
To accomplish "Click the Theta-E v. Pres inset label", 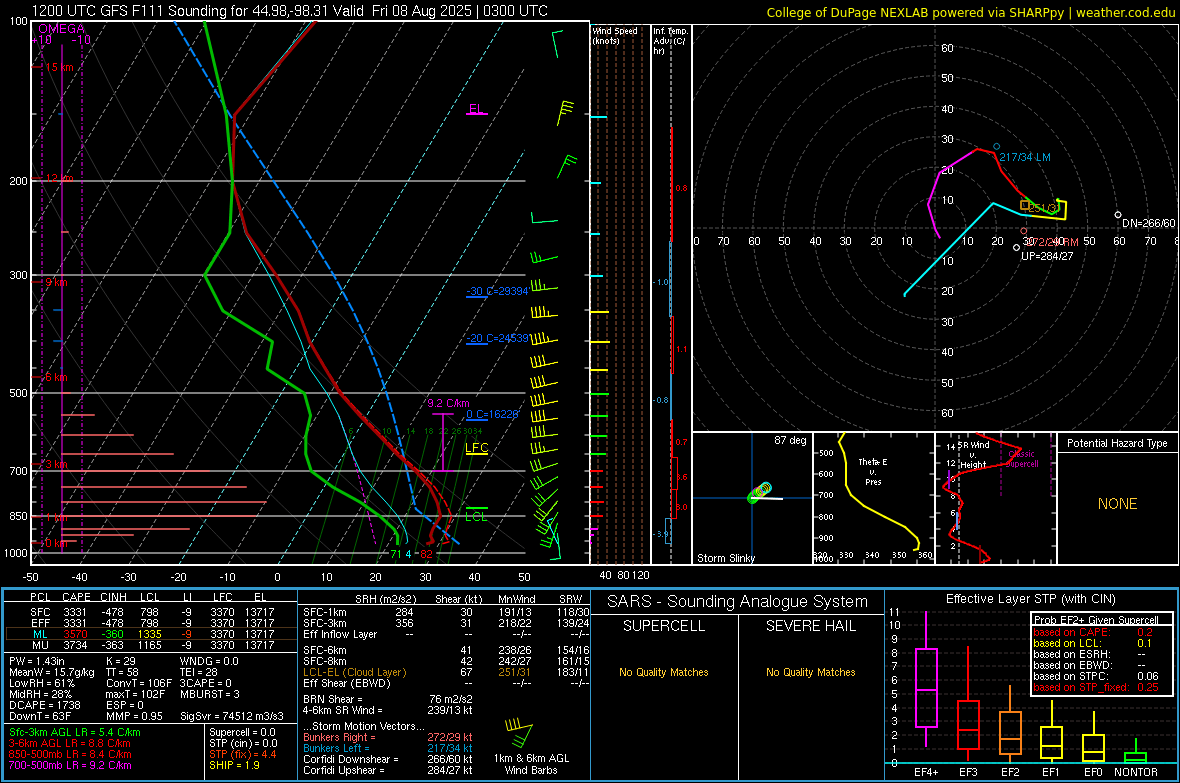I will point(873,471).
